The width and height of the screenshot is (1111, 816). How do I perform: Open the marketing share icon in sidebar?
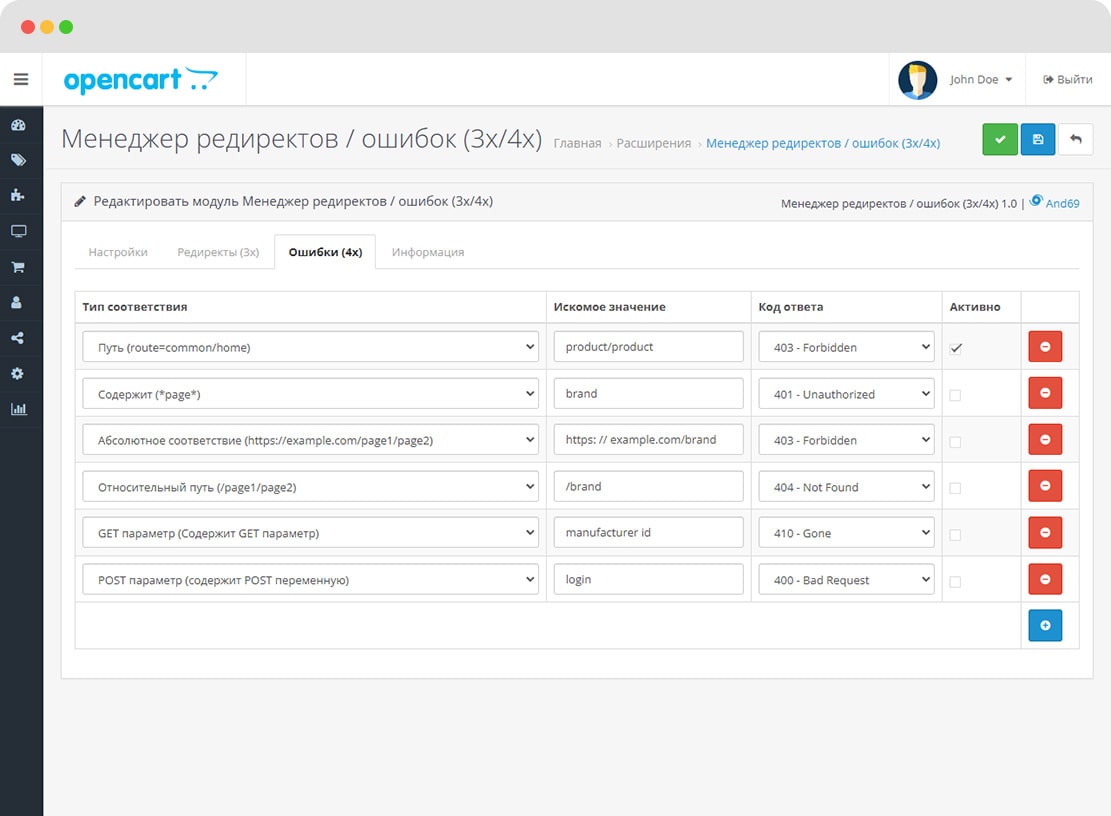tap(18, 338)
